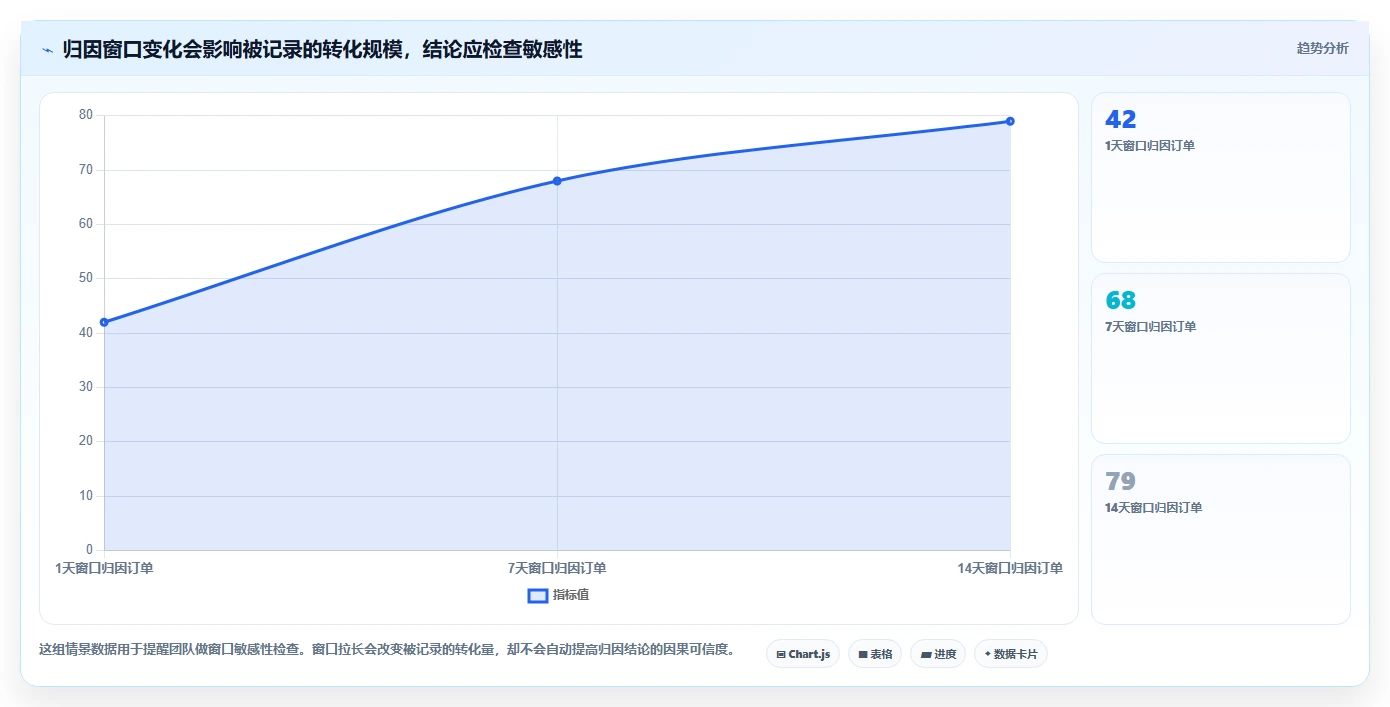Click the footer description starting 这组情景数据
This screenshot has height=707, width=1390.
(x=387, y=649)
